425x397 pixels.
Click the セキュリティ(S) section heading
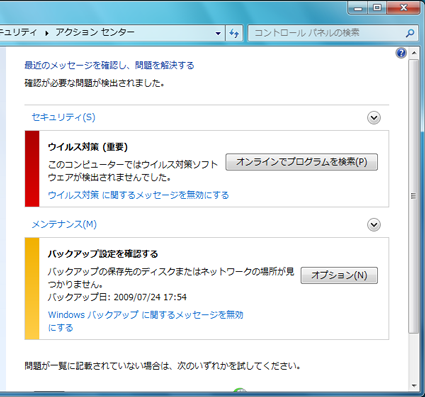click(63, 117)
